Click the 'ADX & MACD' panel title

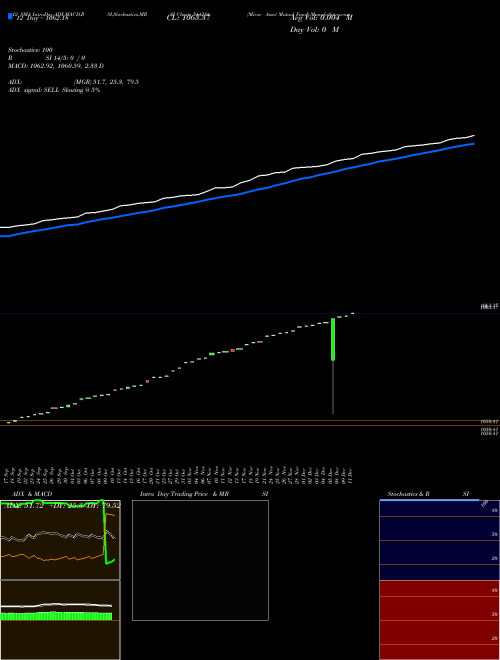tap(32, 494)
